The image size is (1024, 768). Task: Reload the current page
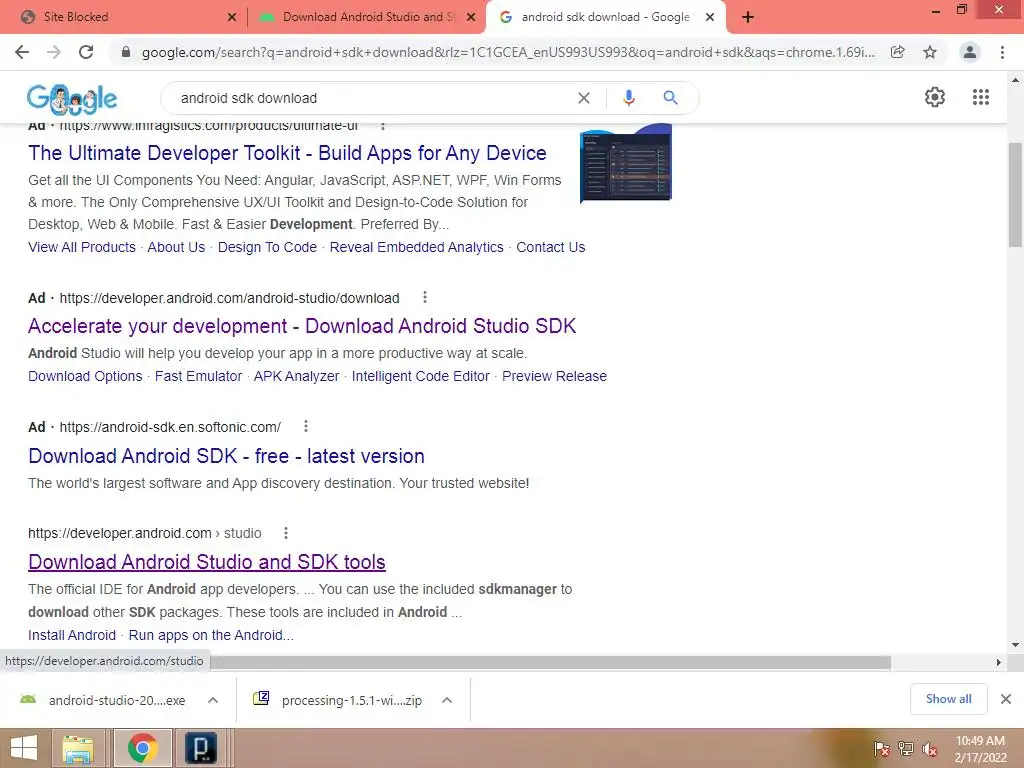coord(86,52)
